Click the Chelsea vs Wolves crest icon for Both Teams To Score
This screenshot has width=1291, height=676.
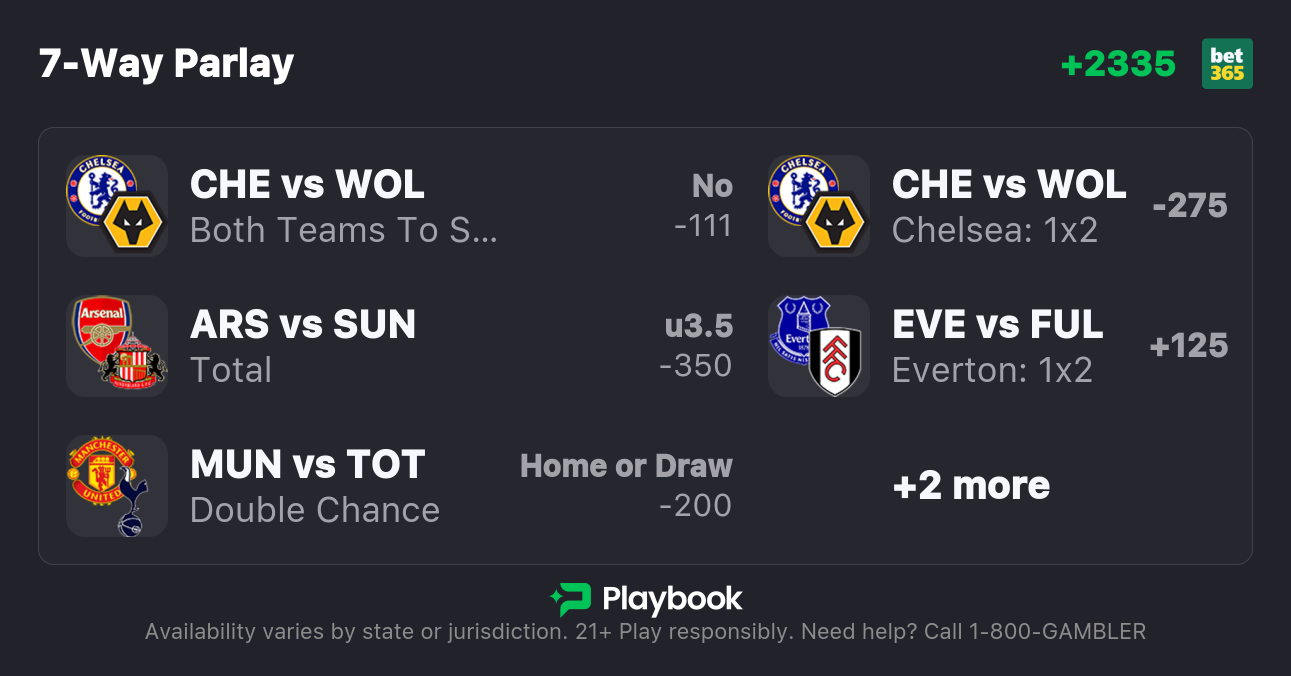(x=117, y=206)
